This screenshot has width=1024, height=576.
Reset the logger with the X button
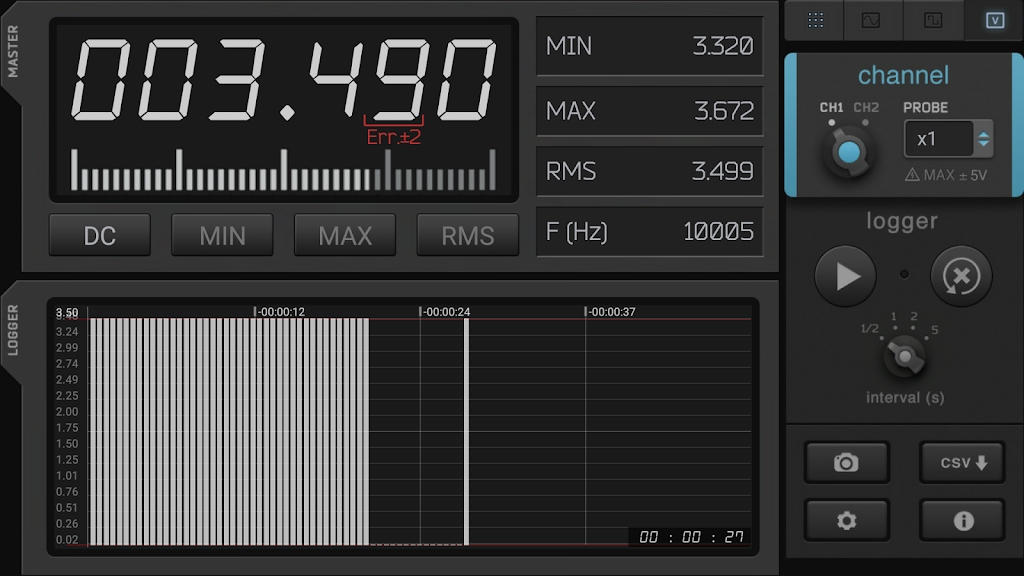(961, 276)
